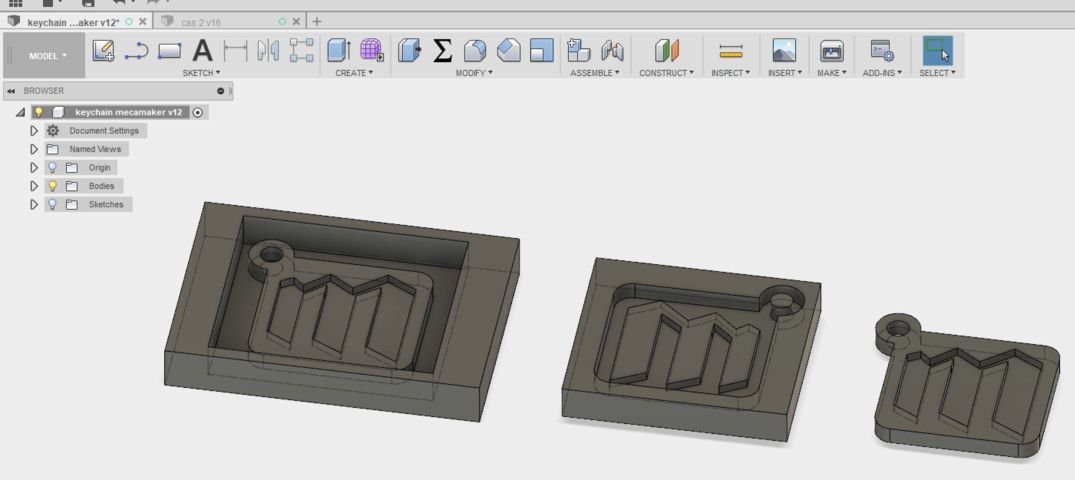Select the Chamfer tool
The width and height of the screenshot is (1075, 480).
(509, 50)
